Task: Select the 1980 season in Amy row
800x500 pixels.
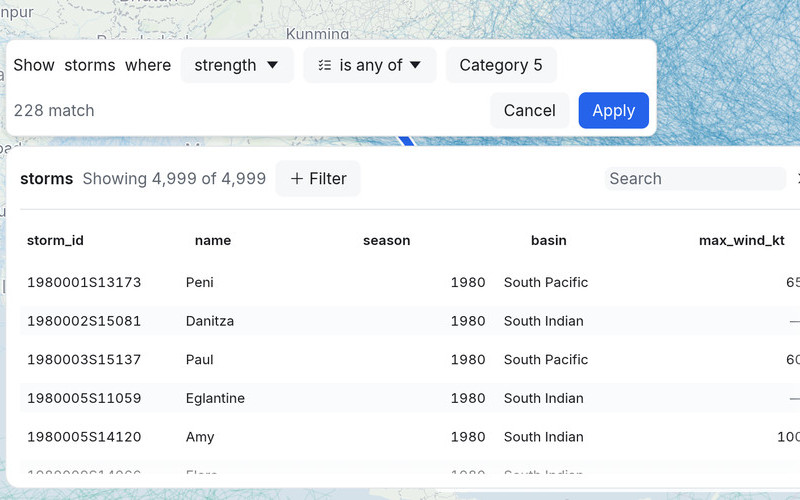Action: 468,437
